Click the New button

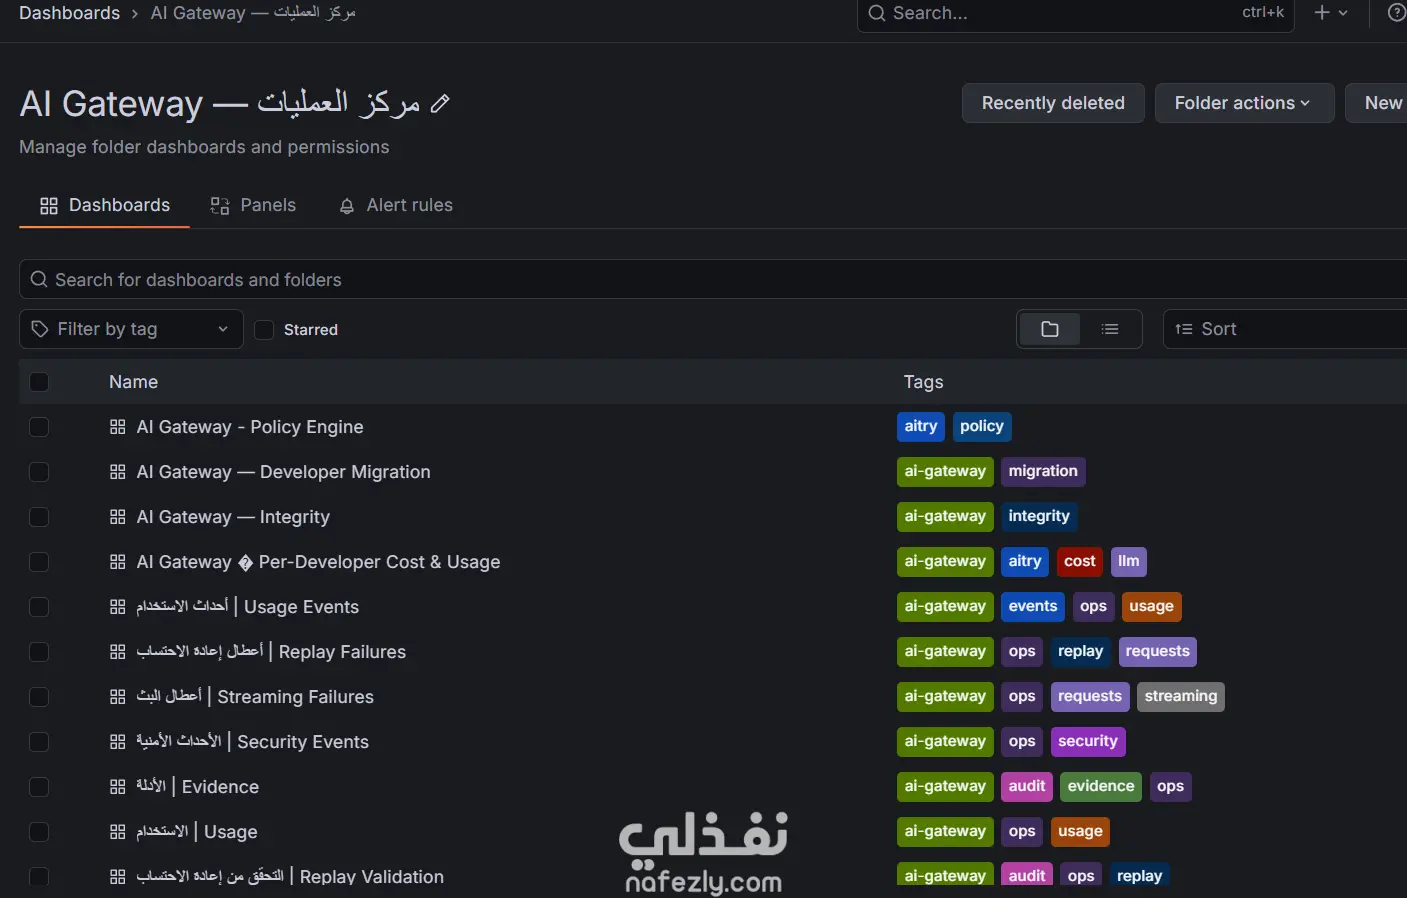[x=1377, y=103]
